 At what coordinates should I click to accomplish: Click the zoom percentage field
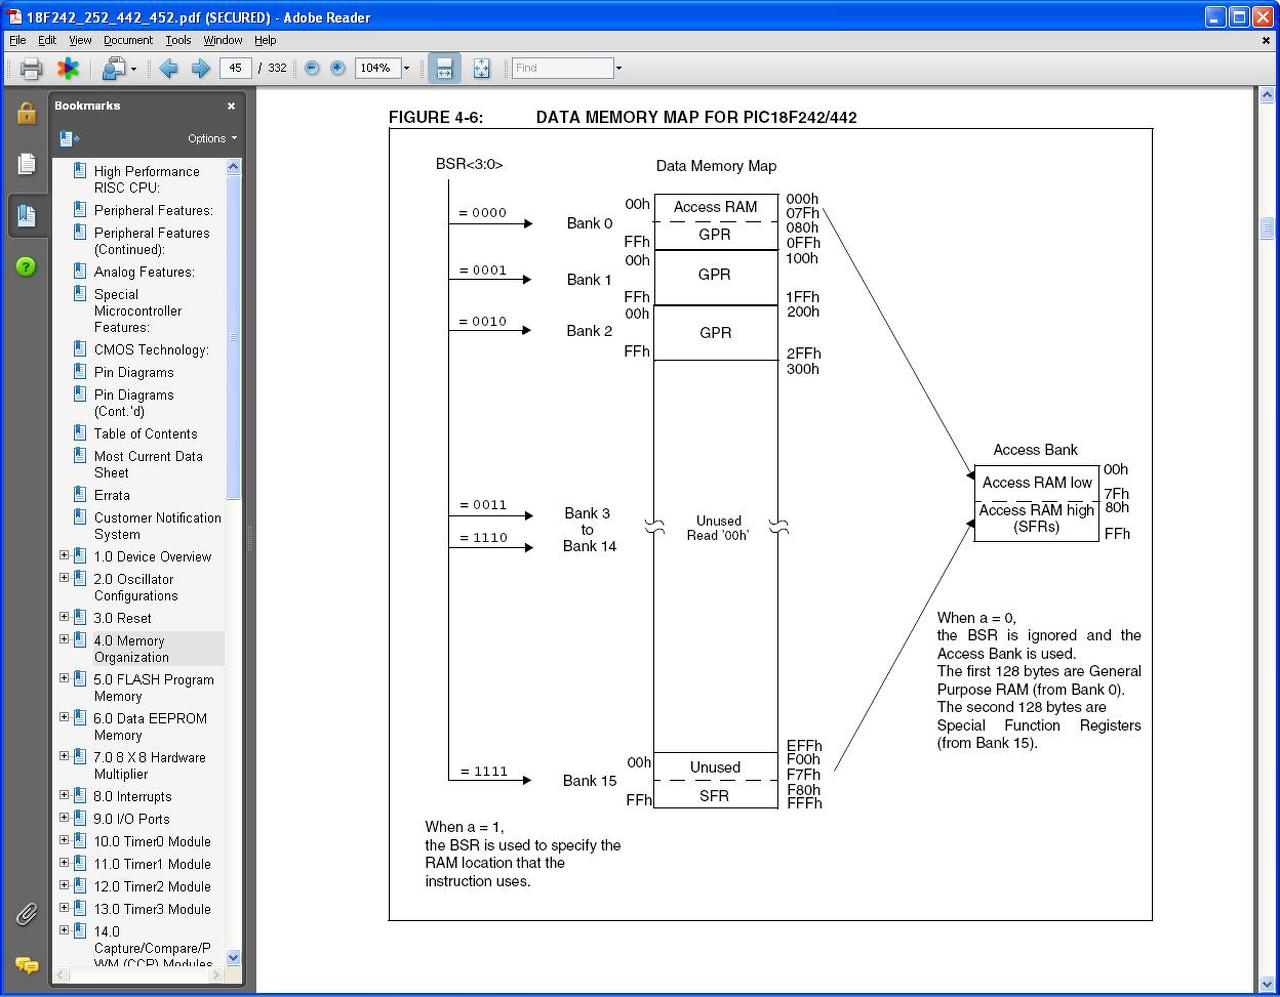pos(377,68)
